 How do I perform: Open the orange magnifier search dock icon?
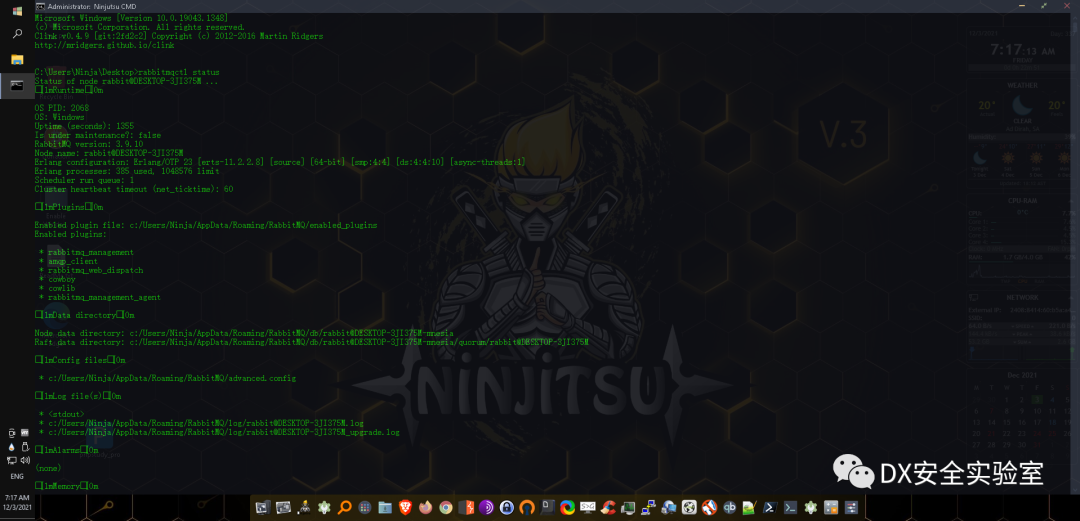point(344,508)
